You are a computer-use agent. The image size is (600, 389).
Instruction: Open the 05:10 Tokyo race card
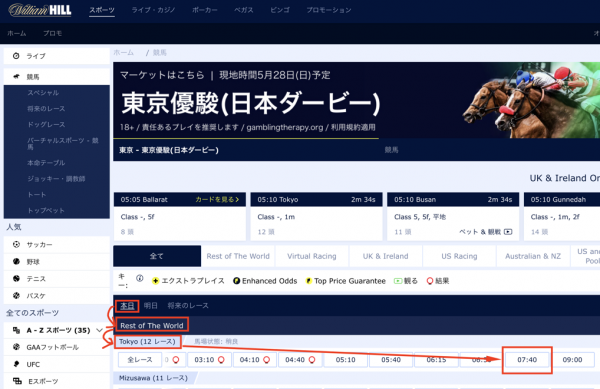pyautogui.click(x=316, y=216)
